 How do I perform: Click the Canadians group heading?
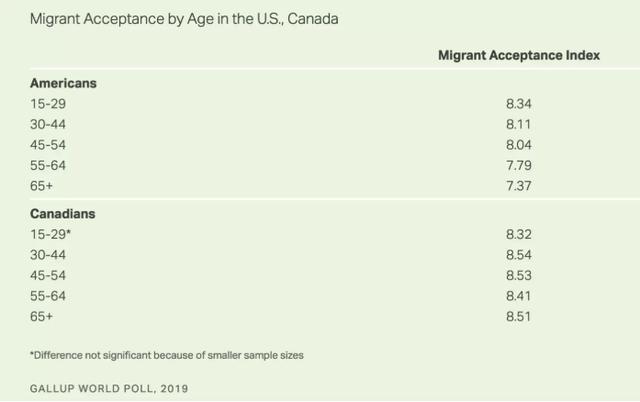[62, 214]
